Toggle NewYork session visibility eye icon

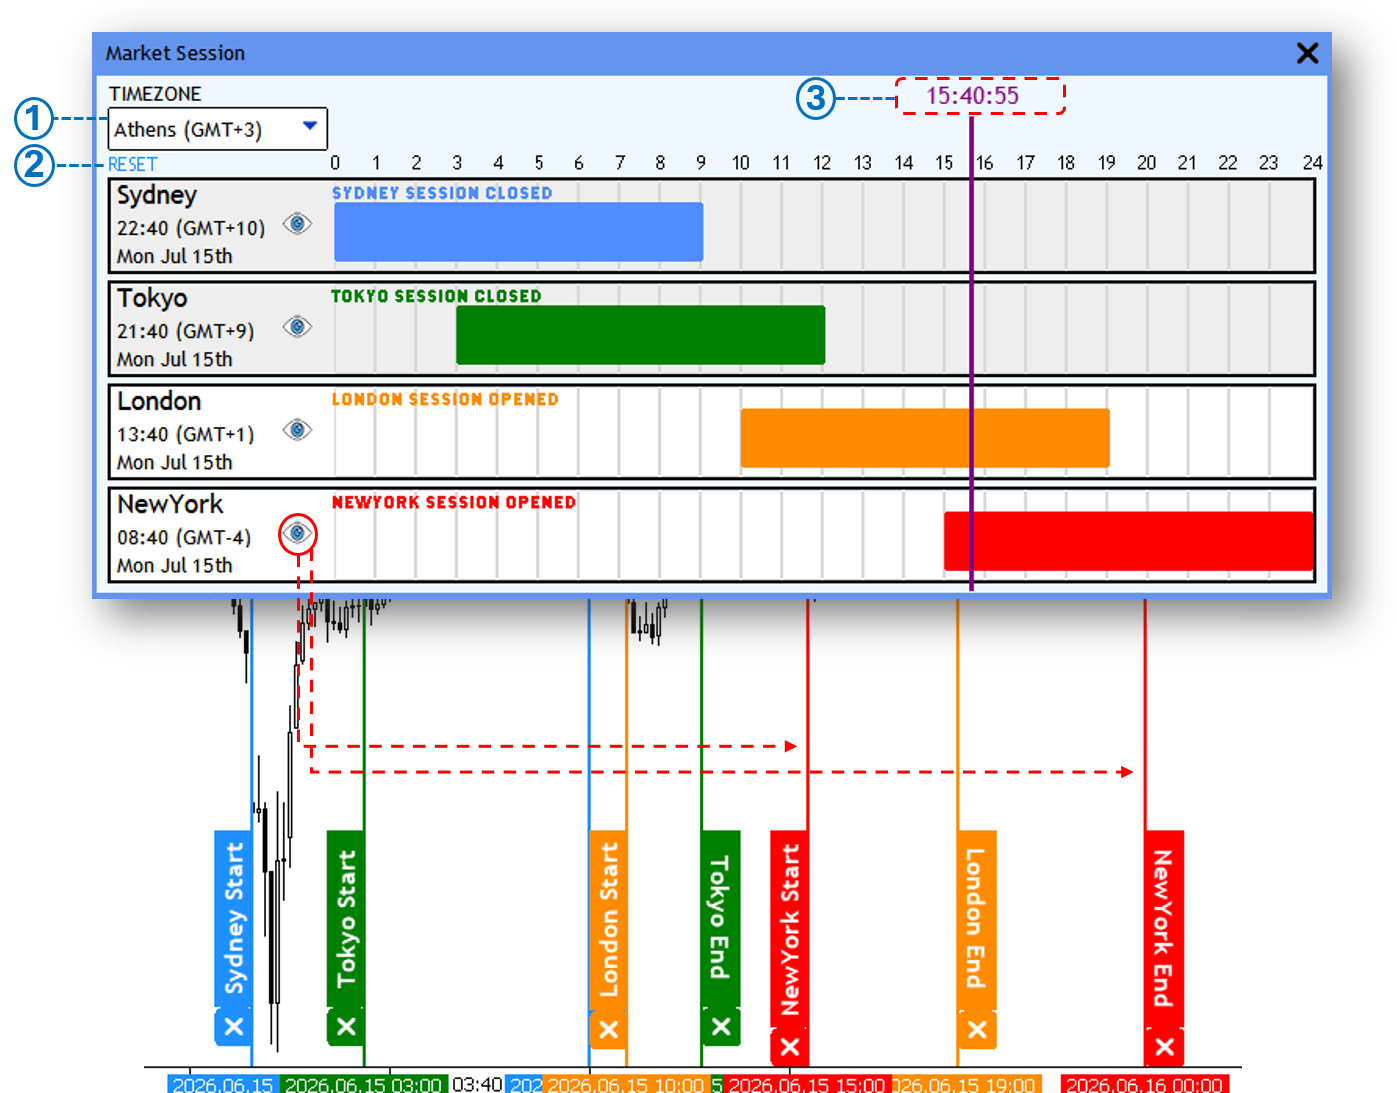click(x=297, y=533)
